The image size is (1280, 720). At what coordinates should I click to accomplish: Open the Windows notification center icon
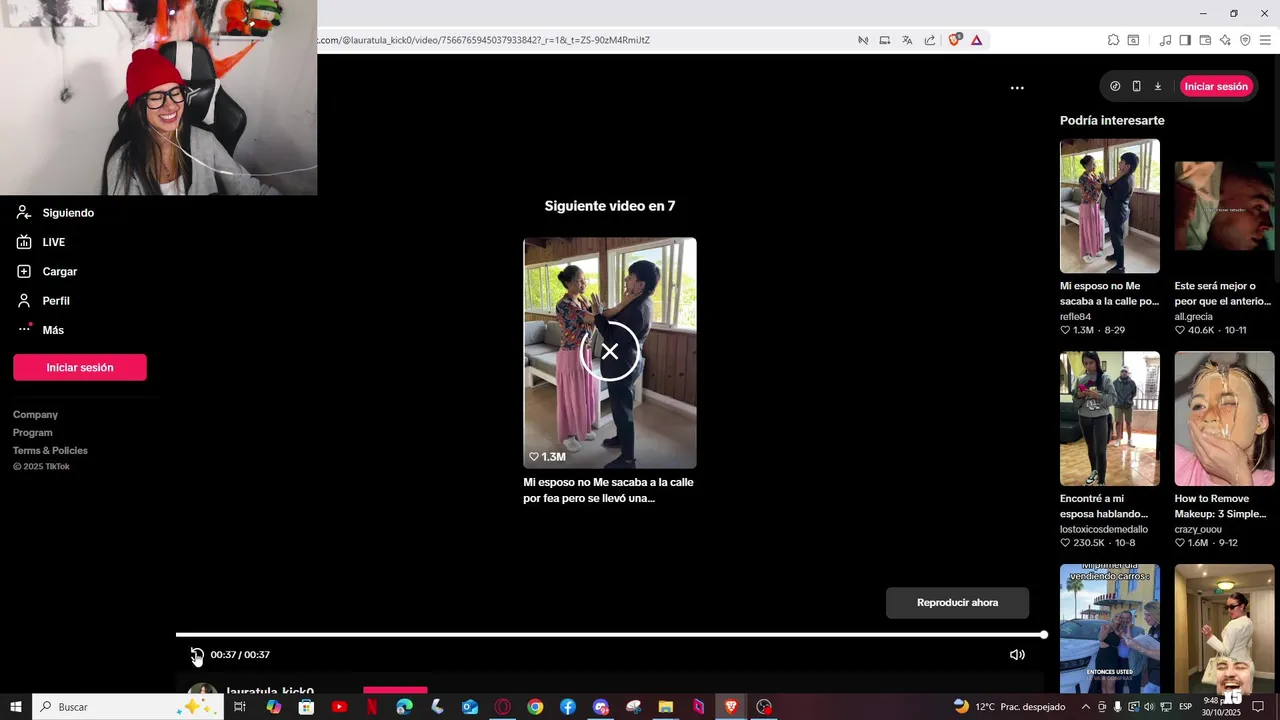point(1259,707)
